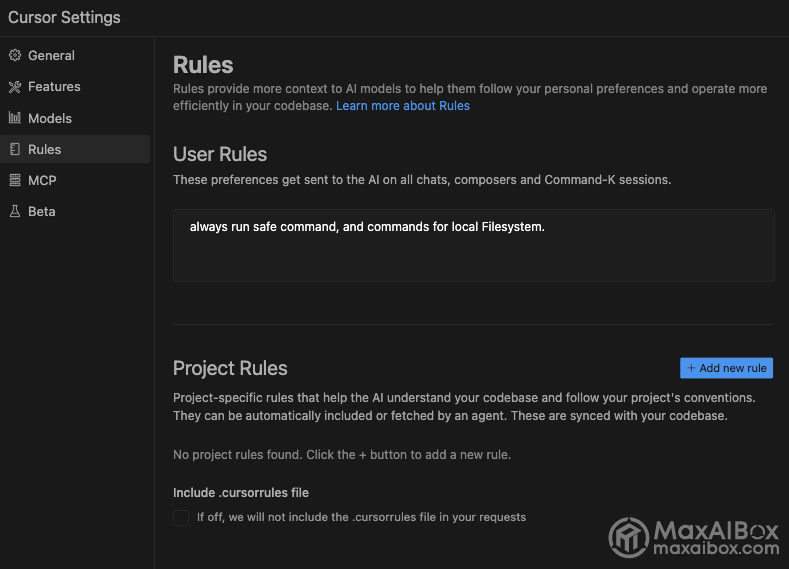Screen dimensions: 789x569
Task: Go to the Models settings label
Action: coord(50,118)
